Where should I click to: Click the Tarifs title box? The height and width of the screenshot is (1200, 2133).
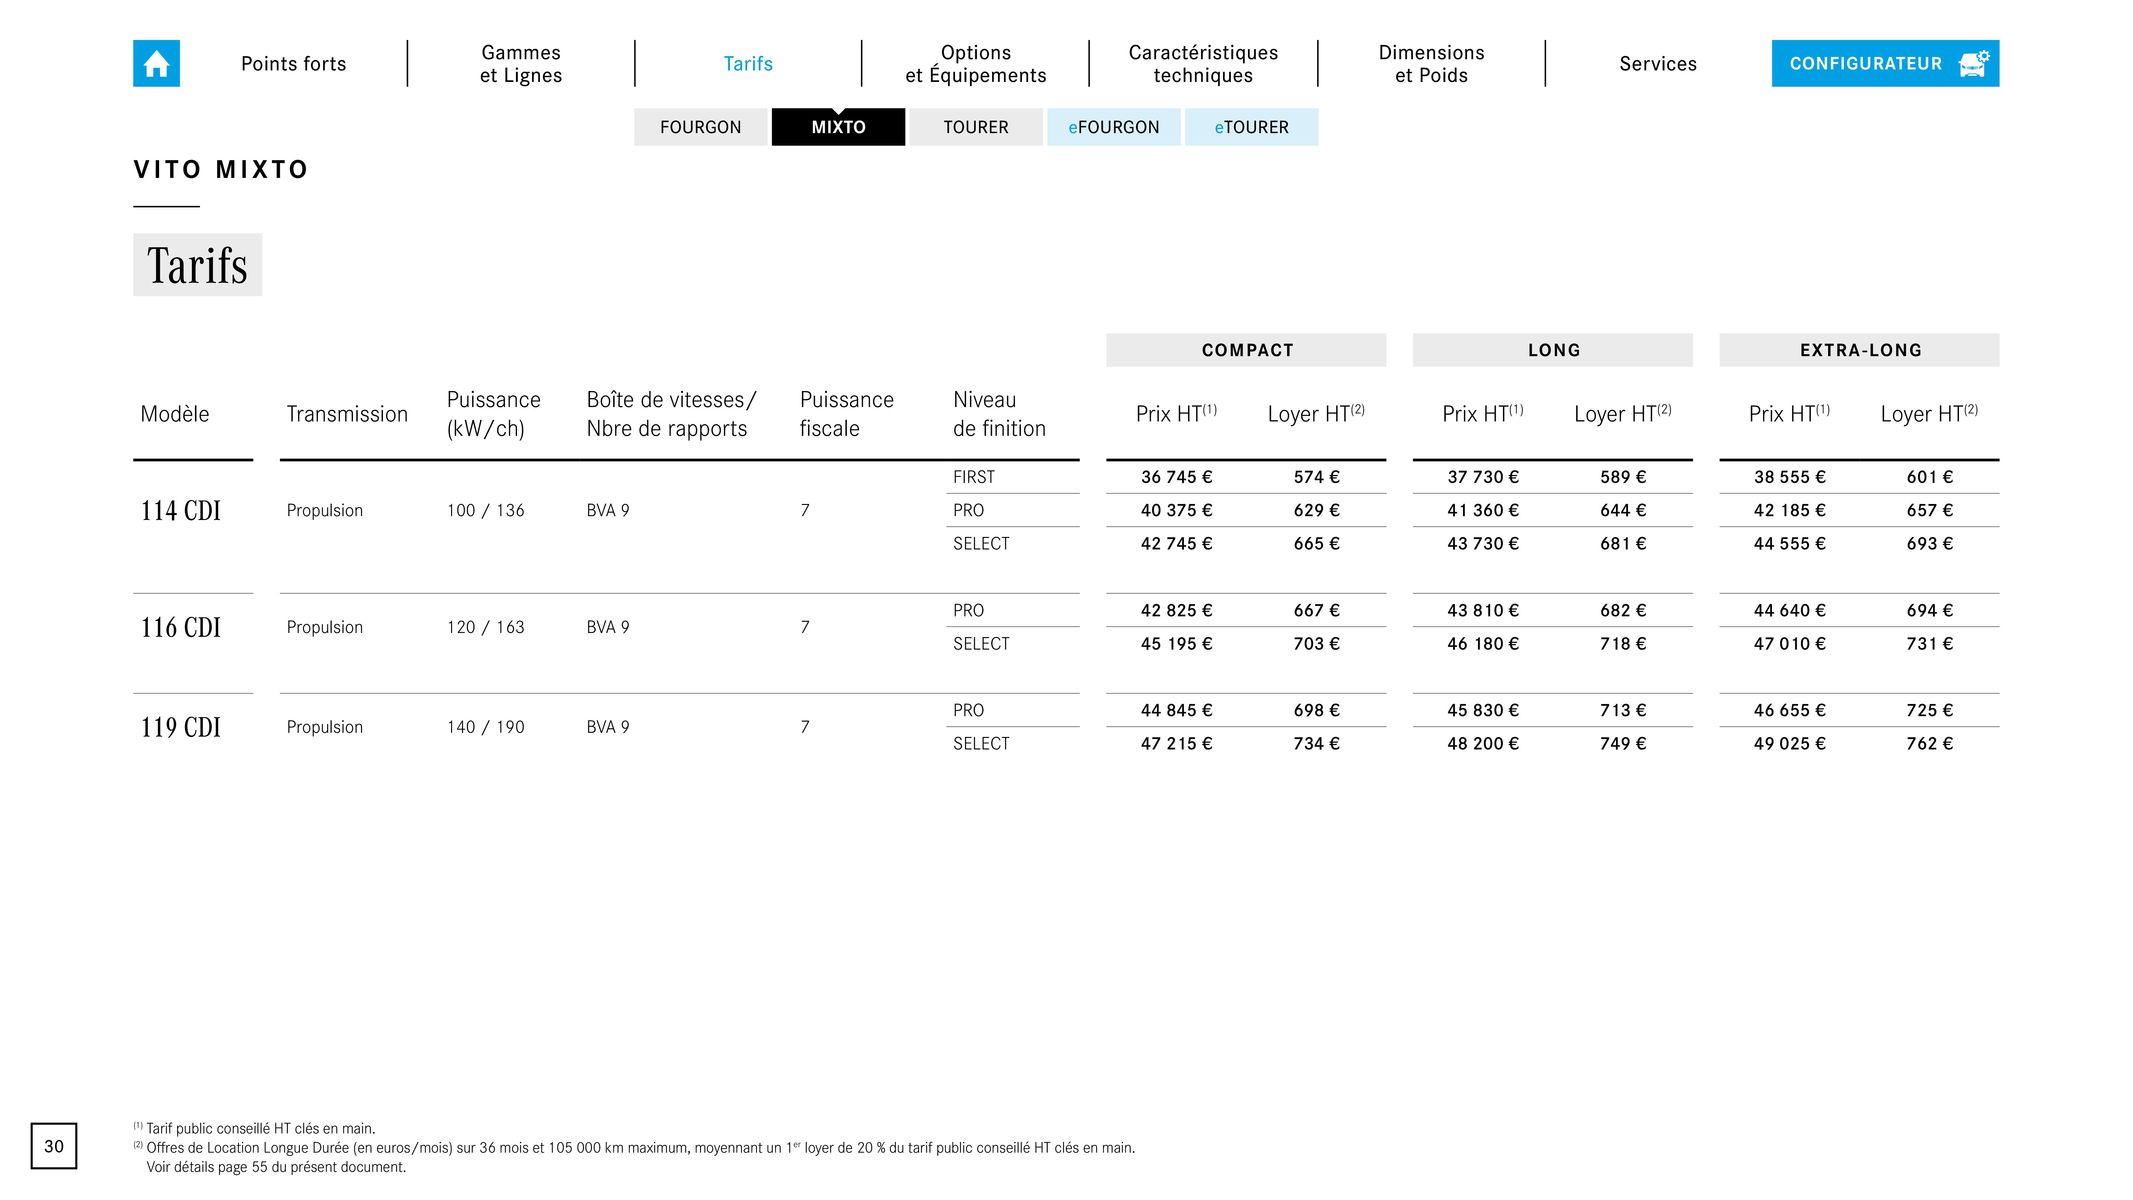[197, 265]
